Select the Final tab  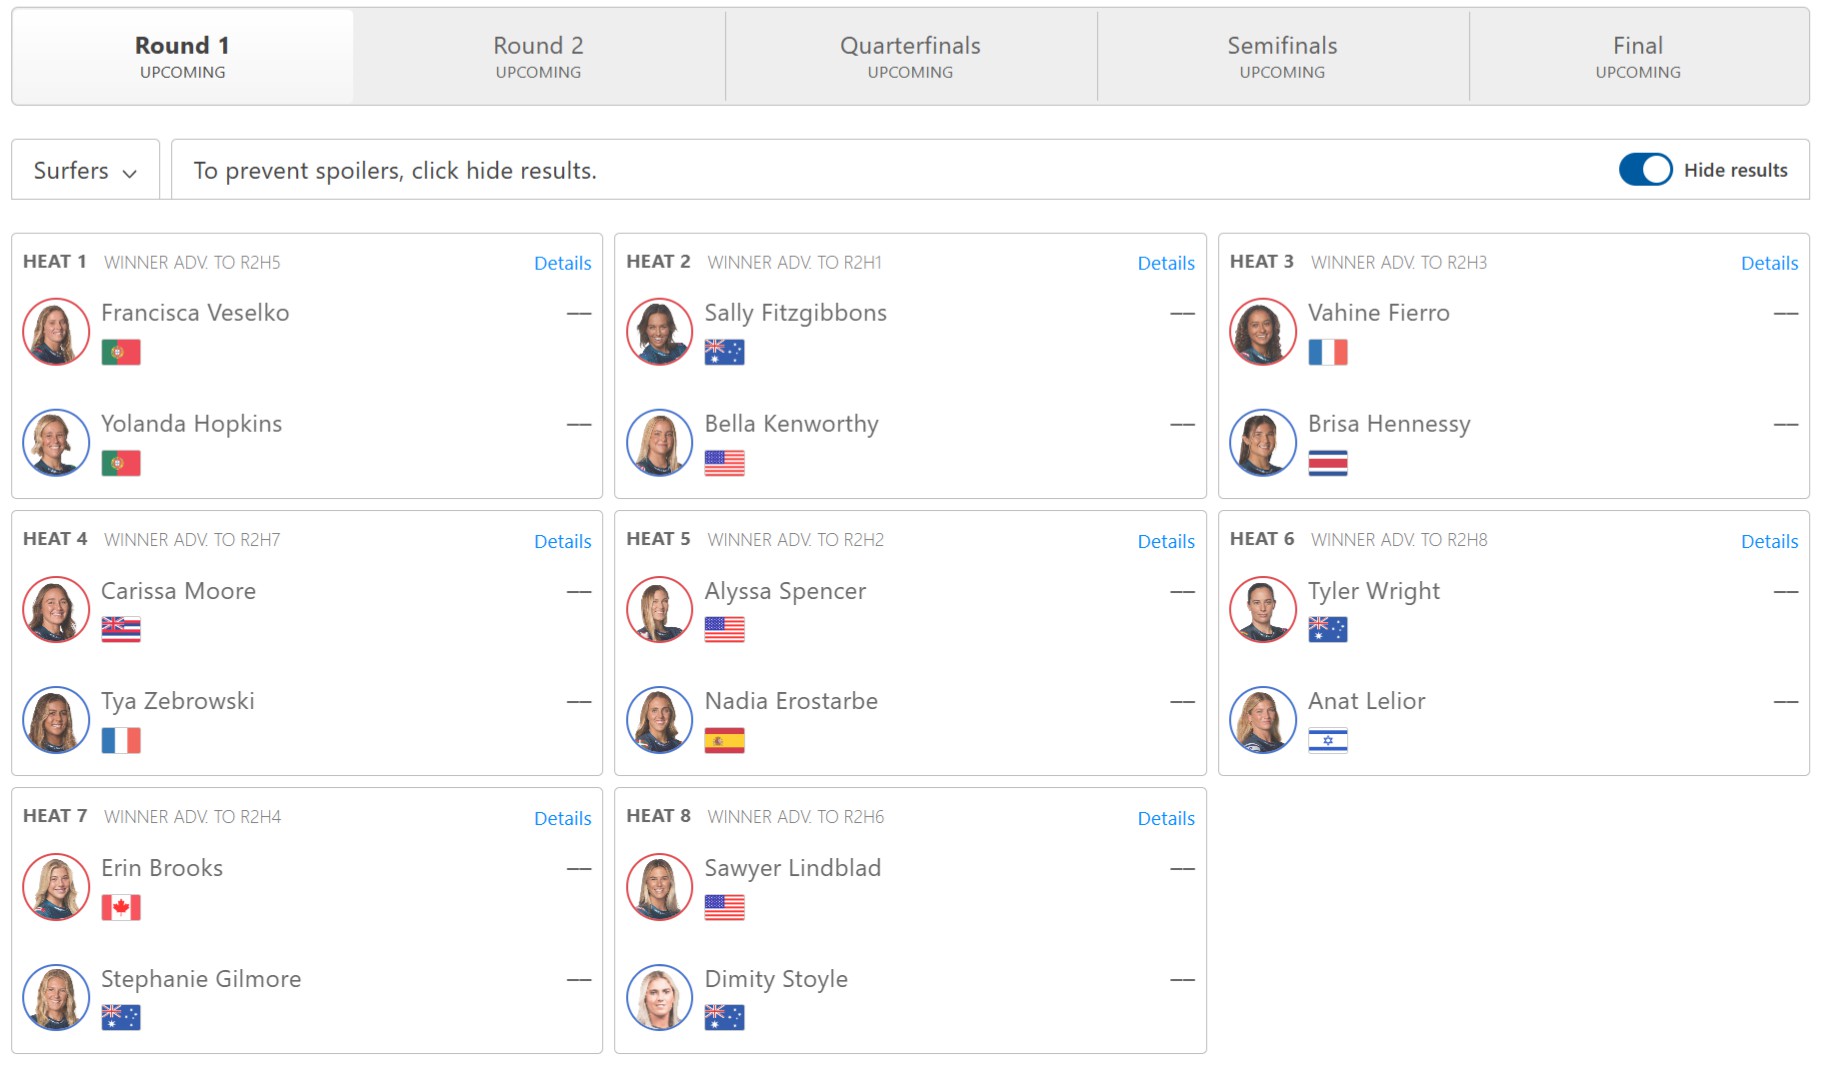coord(1638,57)
